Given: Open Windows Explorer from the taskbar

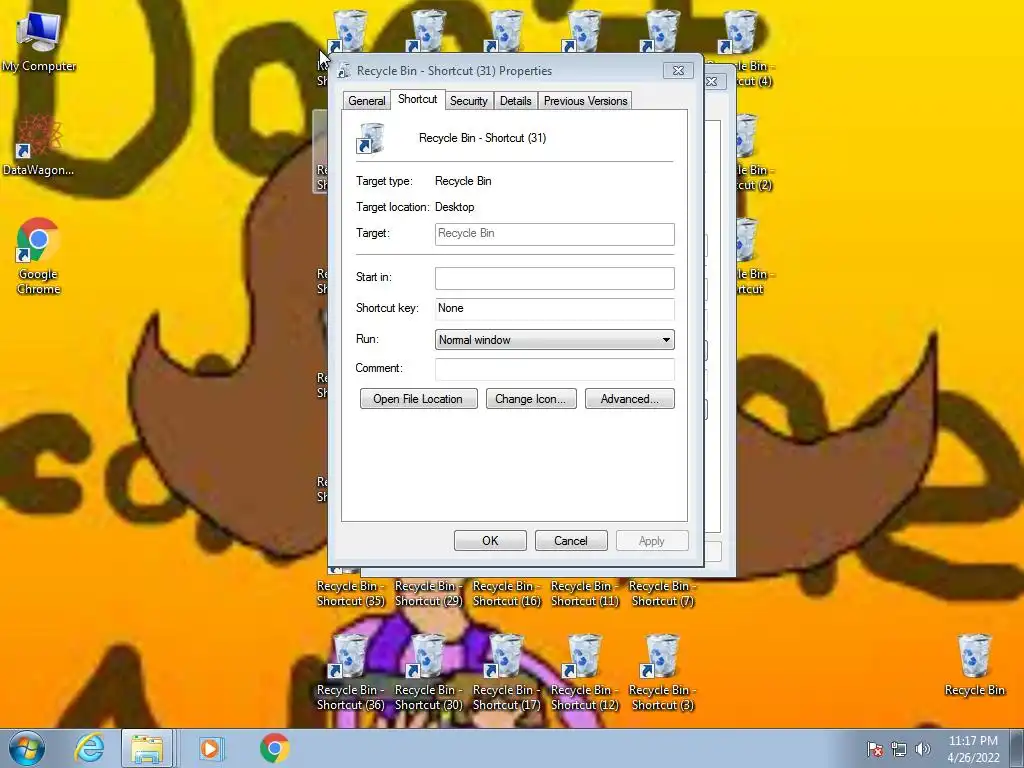Looking at the screenshot, I should tap(147, 748).
